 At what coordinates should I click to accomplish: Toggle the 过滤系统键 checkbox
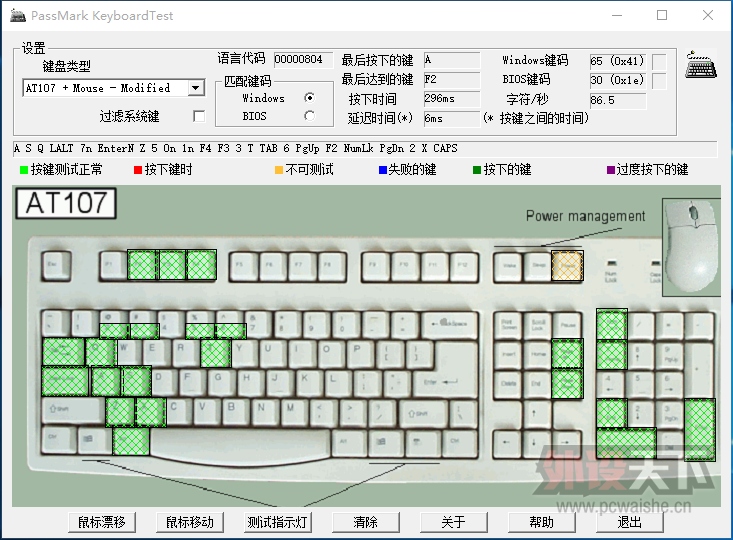click(x=199, y=116)
